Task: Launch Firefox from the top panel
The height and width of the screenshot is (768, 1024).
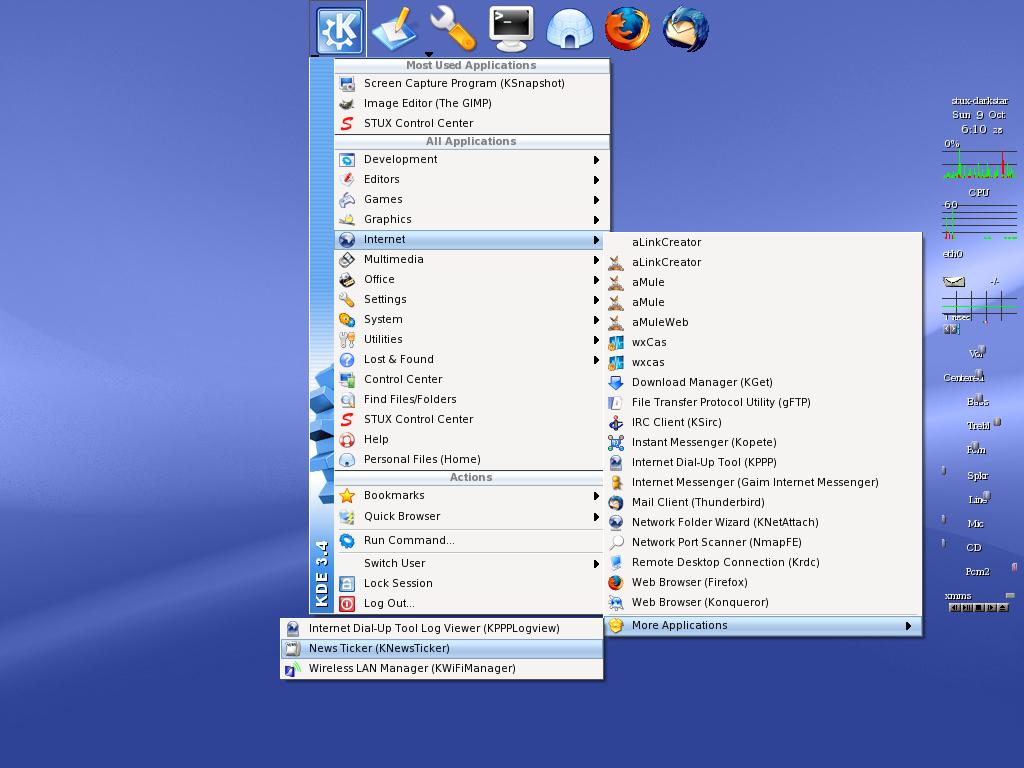Action: pos(627,29)
